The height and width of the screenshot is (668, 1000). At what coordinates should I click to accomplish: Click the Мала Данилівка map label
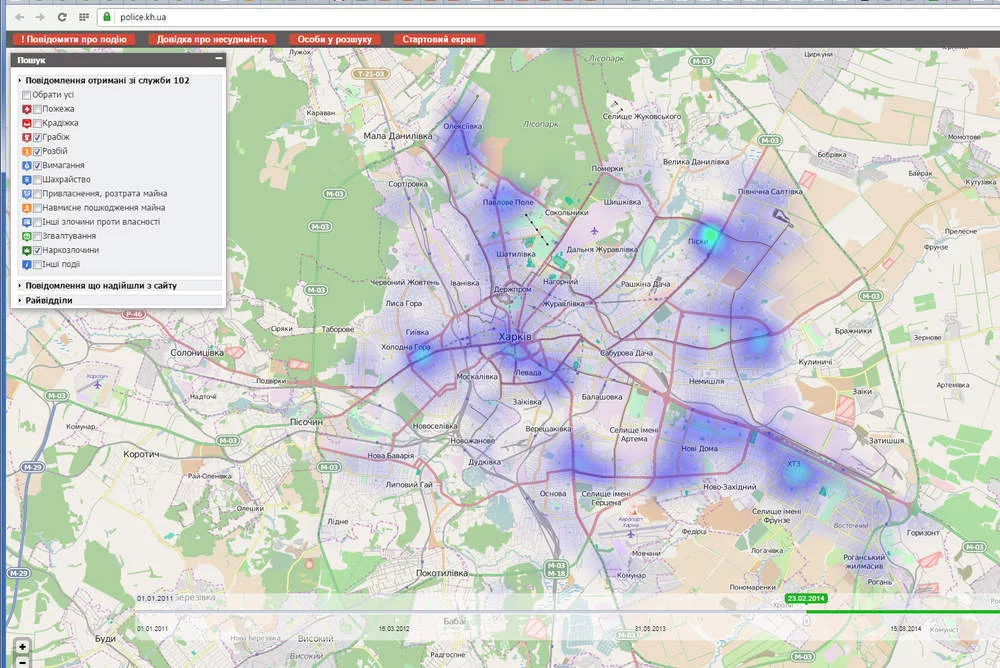(x=397, y=136)
